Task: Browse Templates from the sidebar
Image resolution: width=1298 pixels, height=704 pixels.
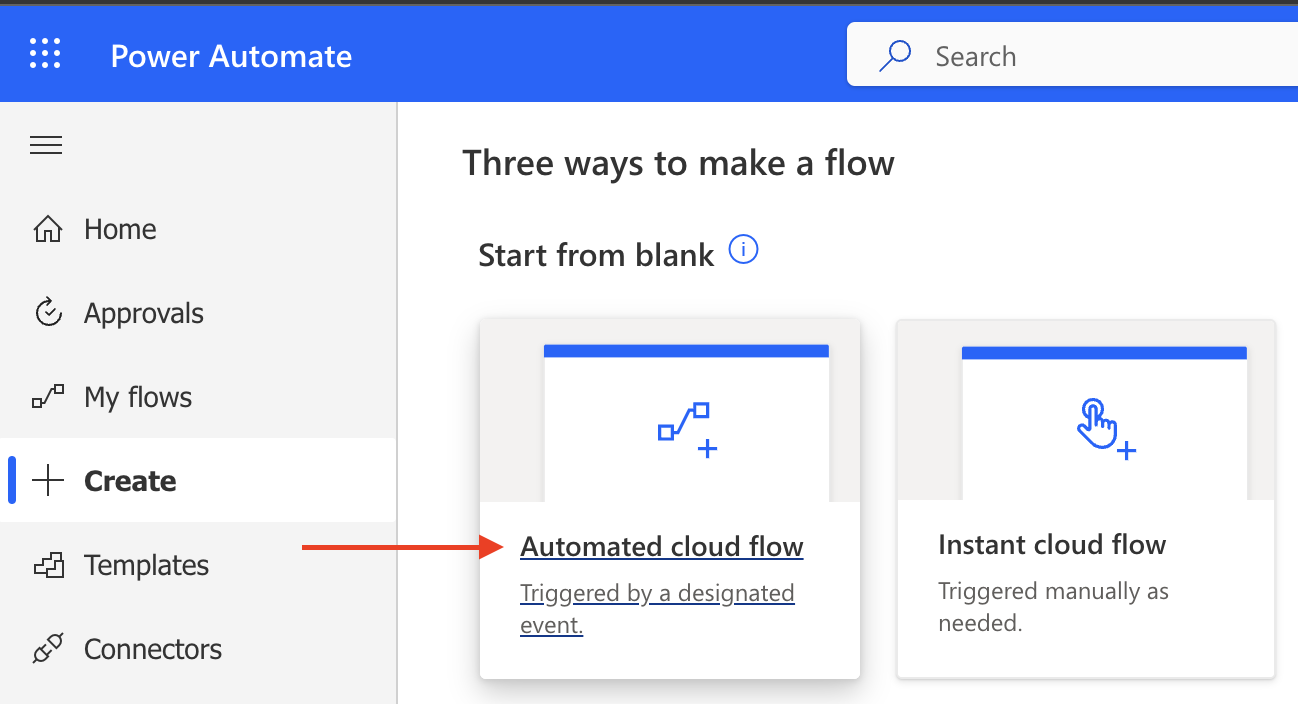Action: (147, 565)
